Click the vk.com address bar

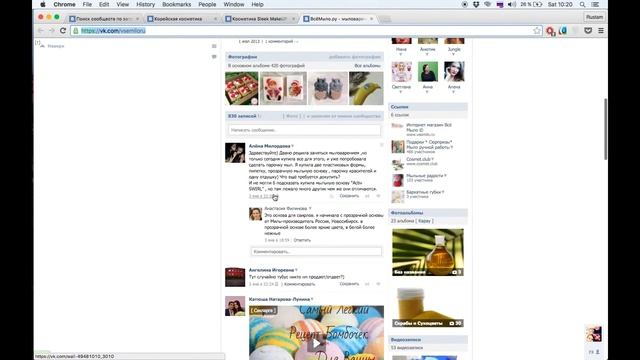coord(302,31)
